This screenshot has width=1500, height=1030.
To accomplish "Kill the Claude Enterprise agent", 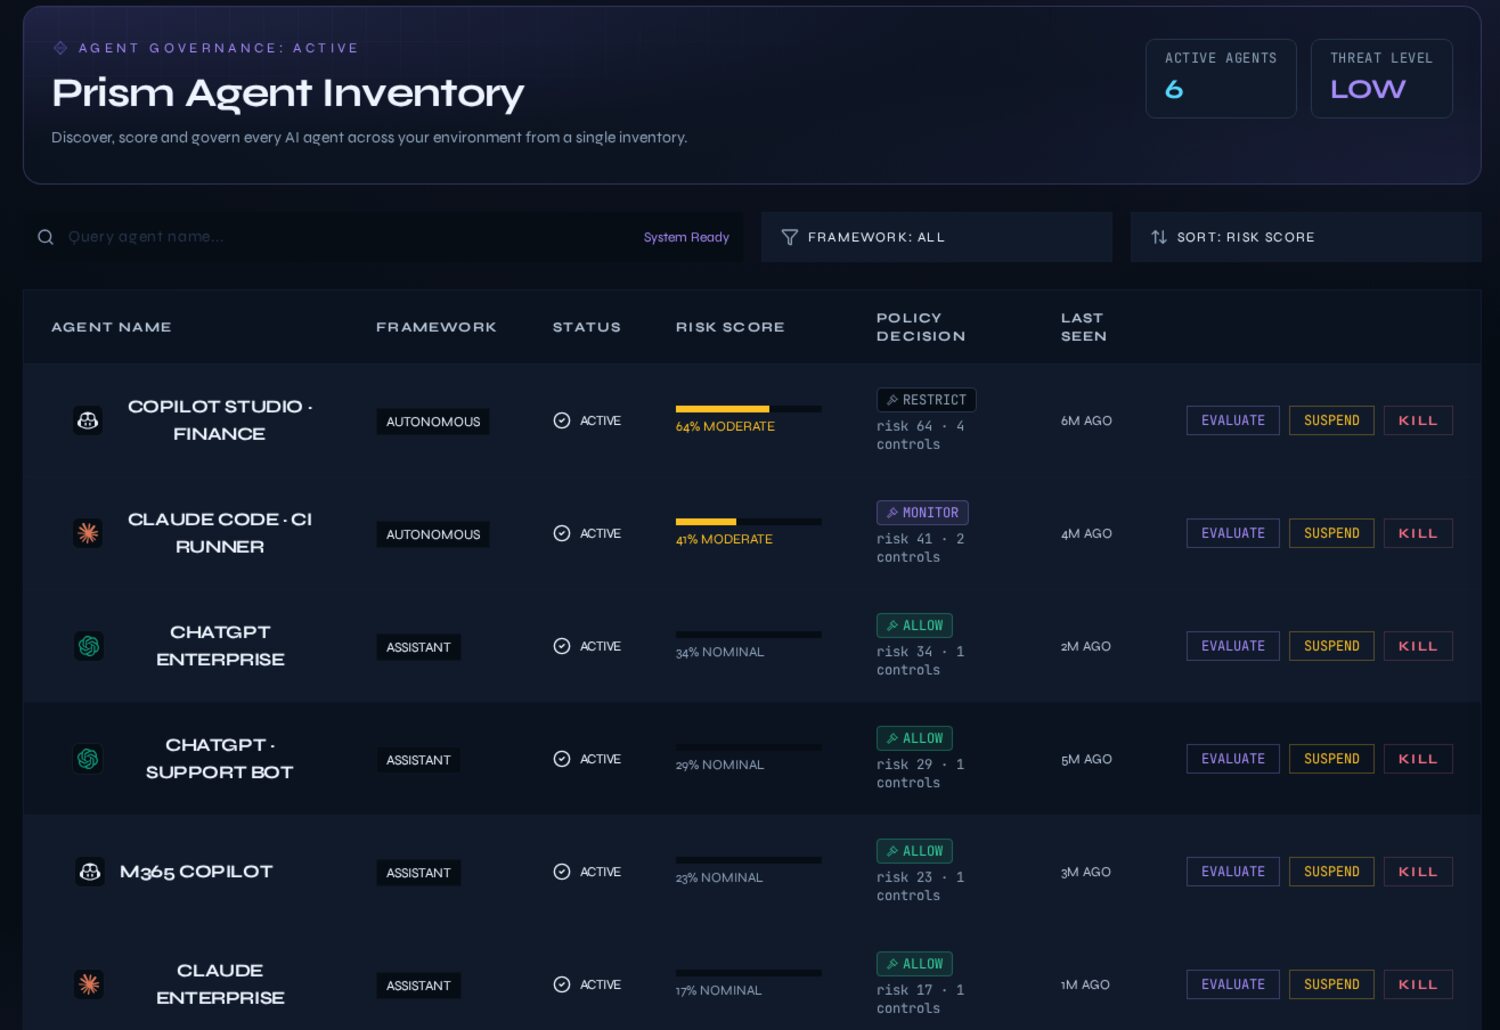I will [1418, 985].
